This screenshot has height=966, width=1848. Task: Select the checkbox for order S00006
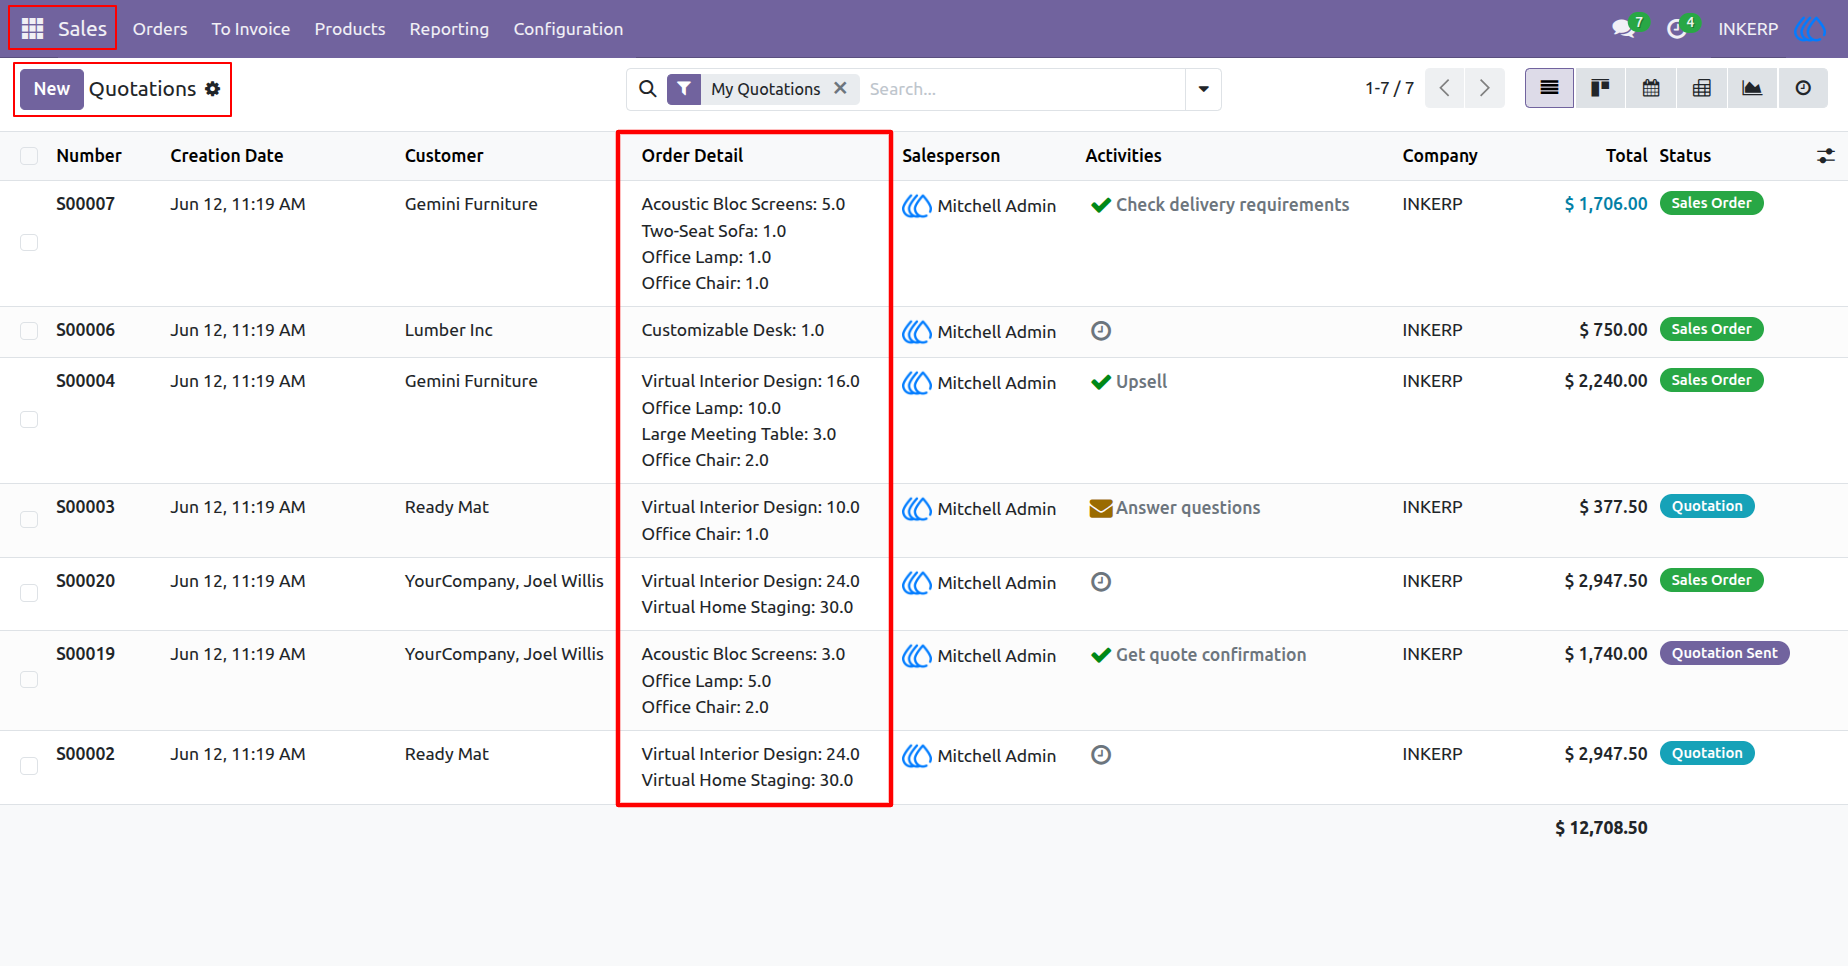tap(29, 331)
